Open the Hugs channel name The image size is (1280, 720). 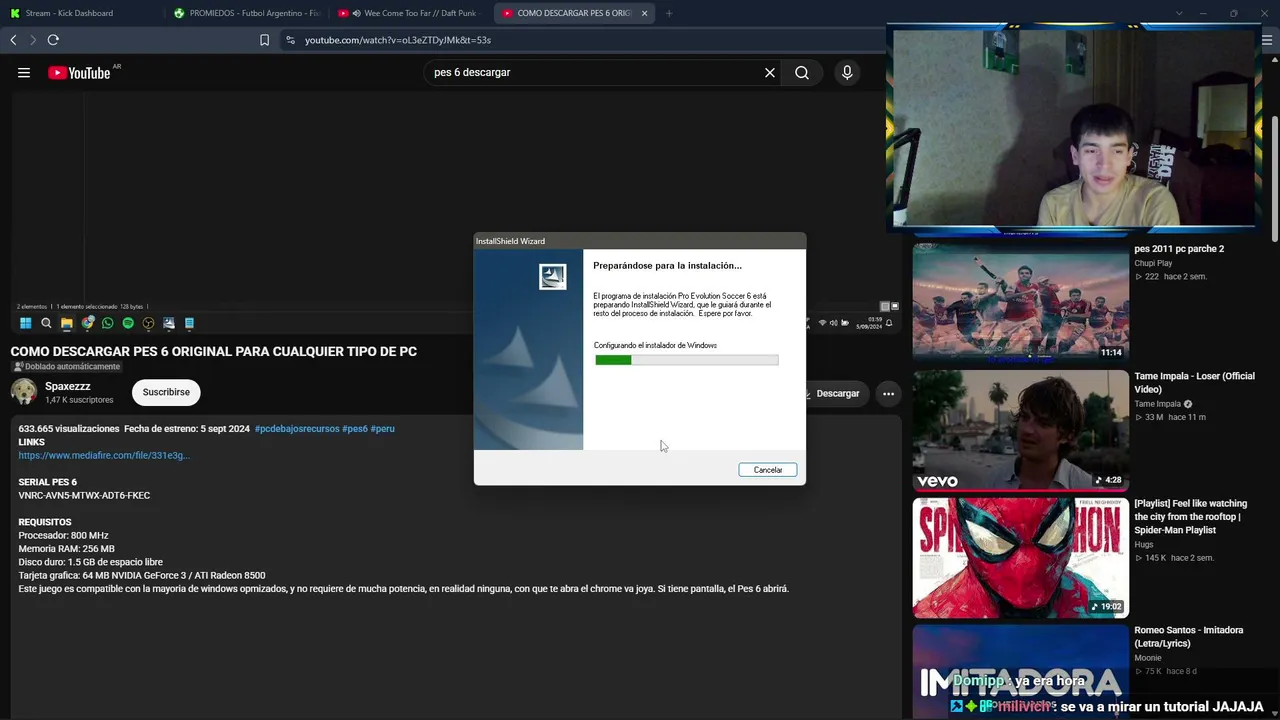pos(1144,544)
